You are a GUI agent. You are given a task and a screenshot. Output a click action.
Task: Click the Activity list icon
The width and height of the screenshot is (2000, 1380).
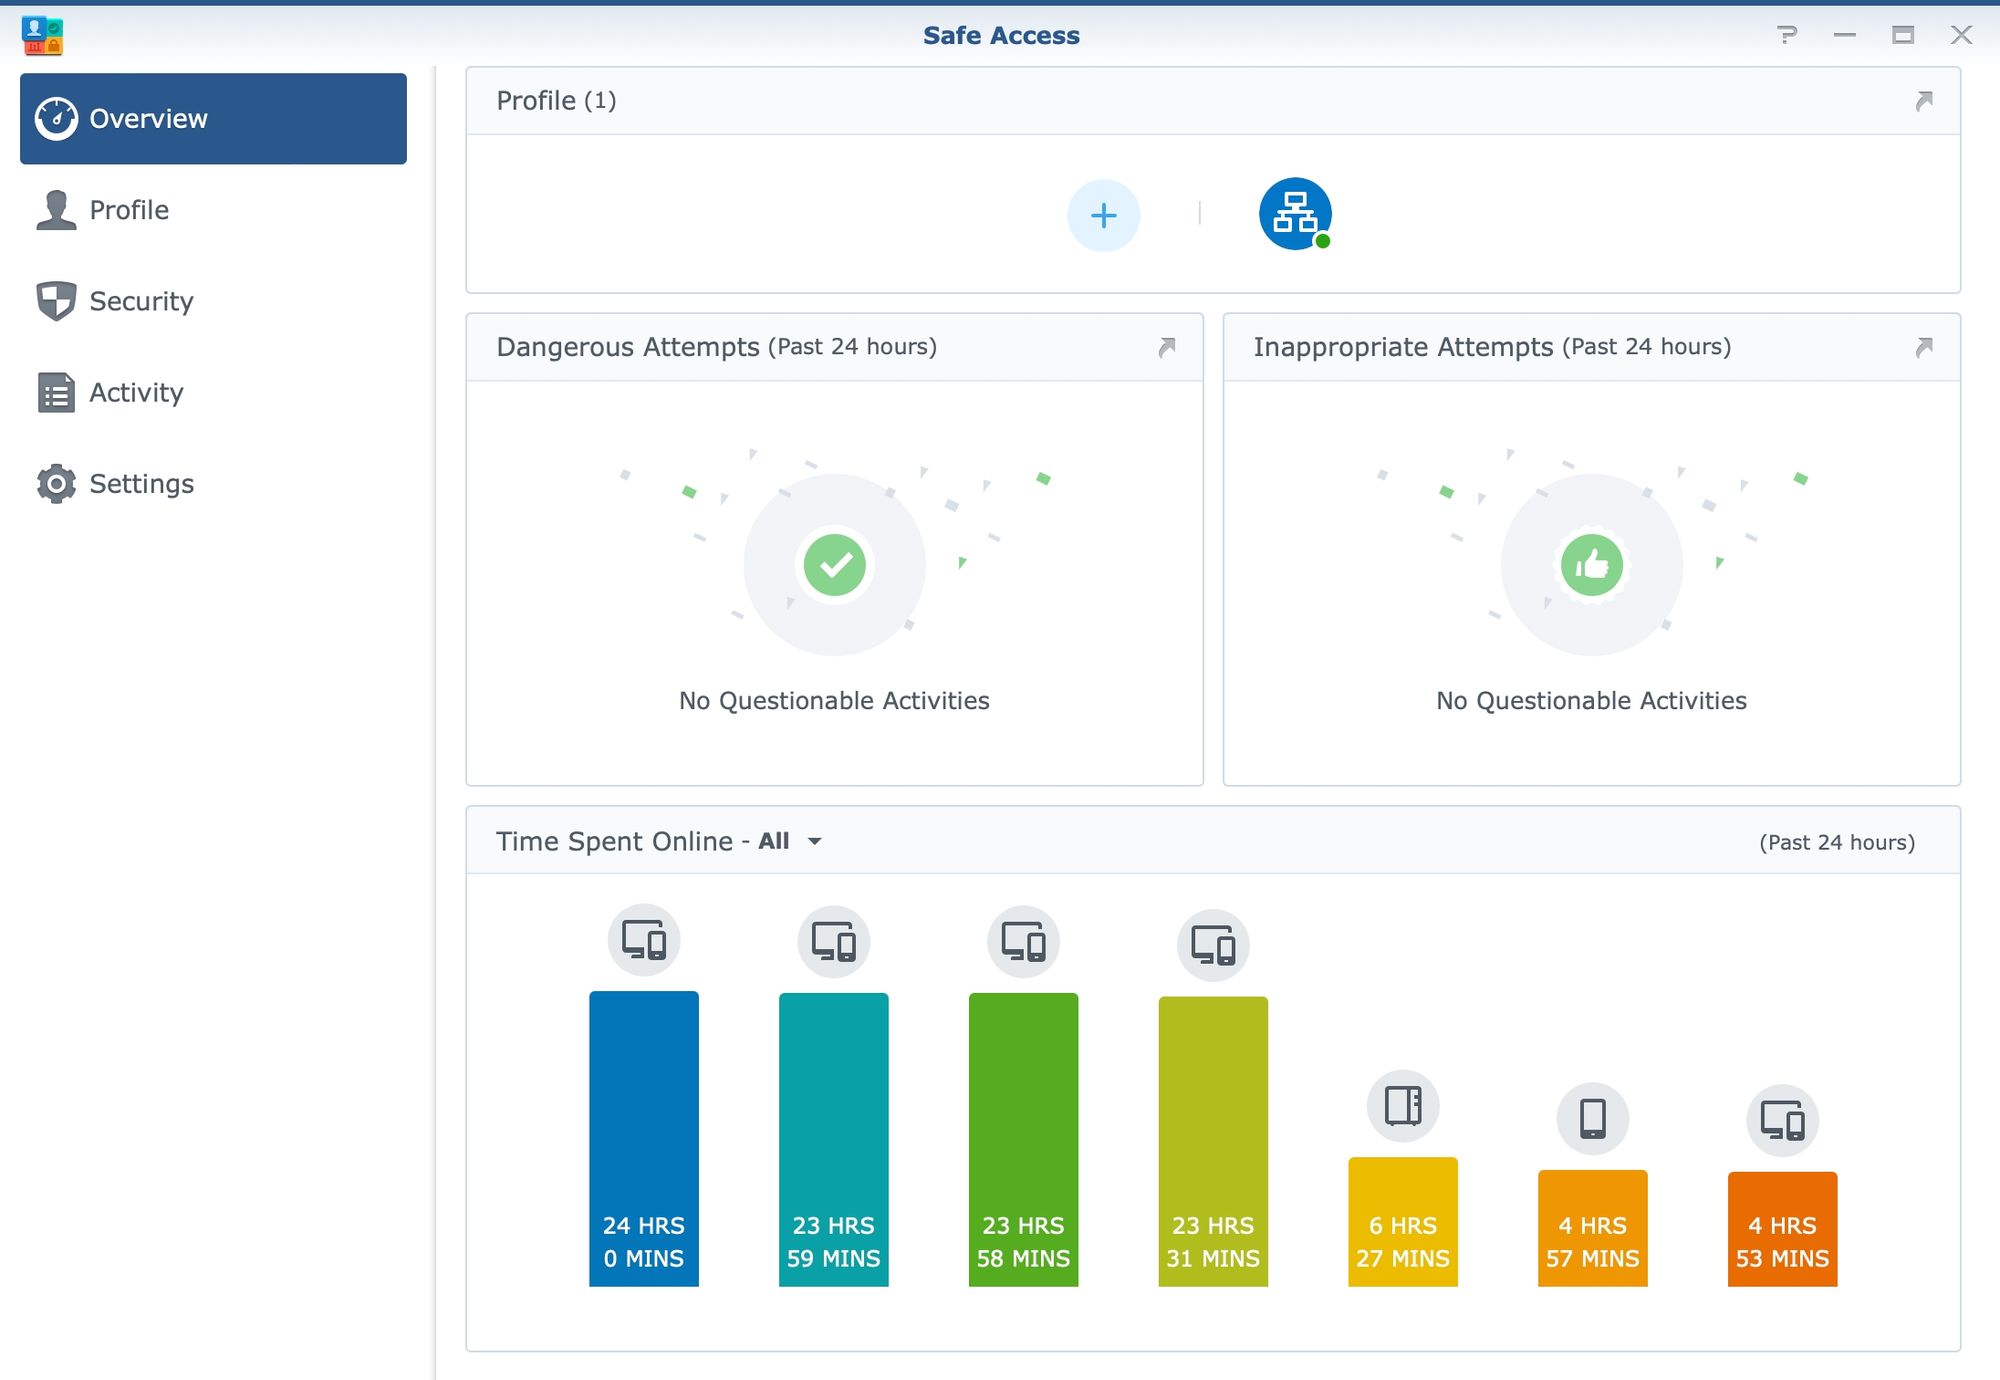[56, 392]
